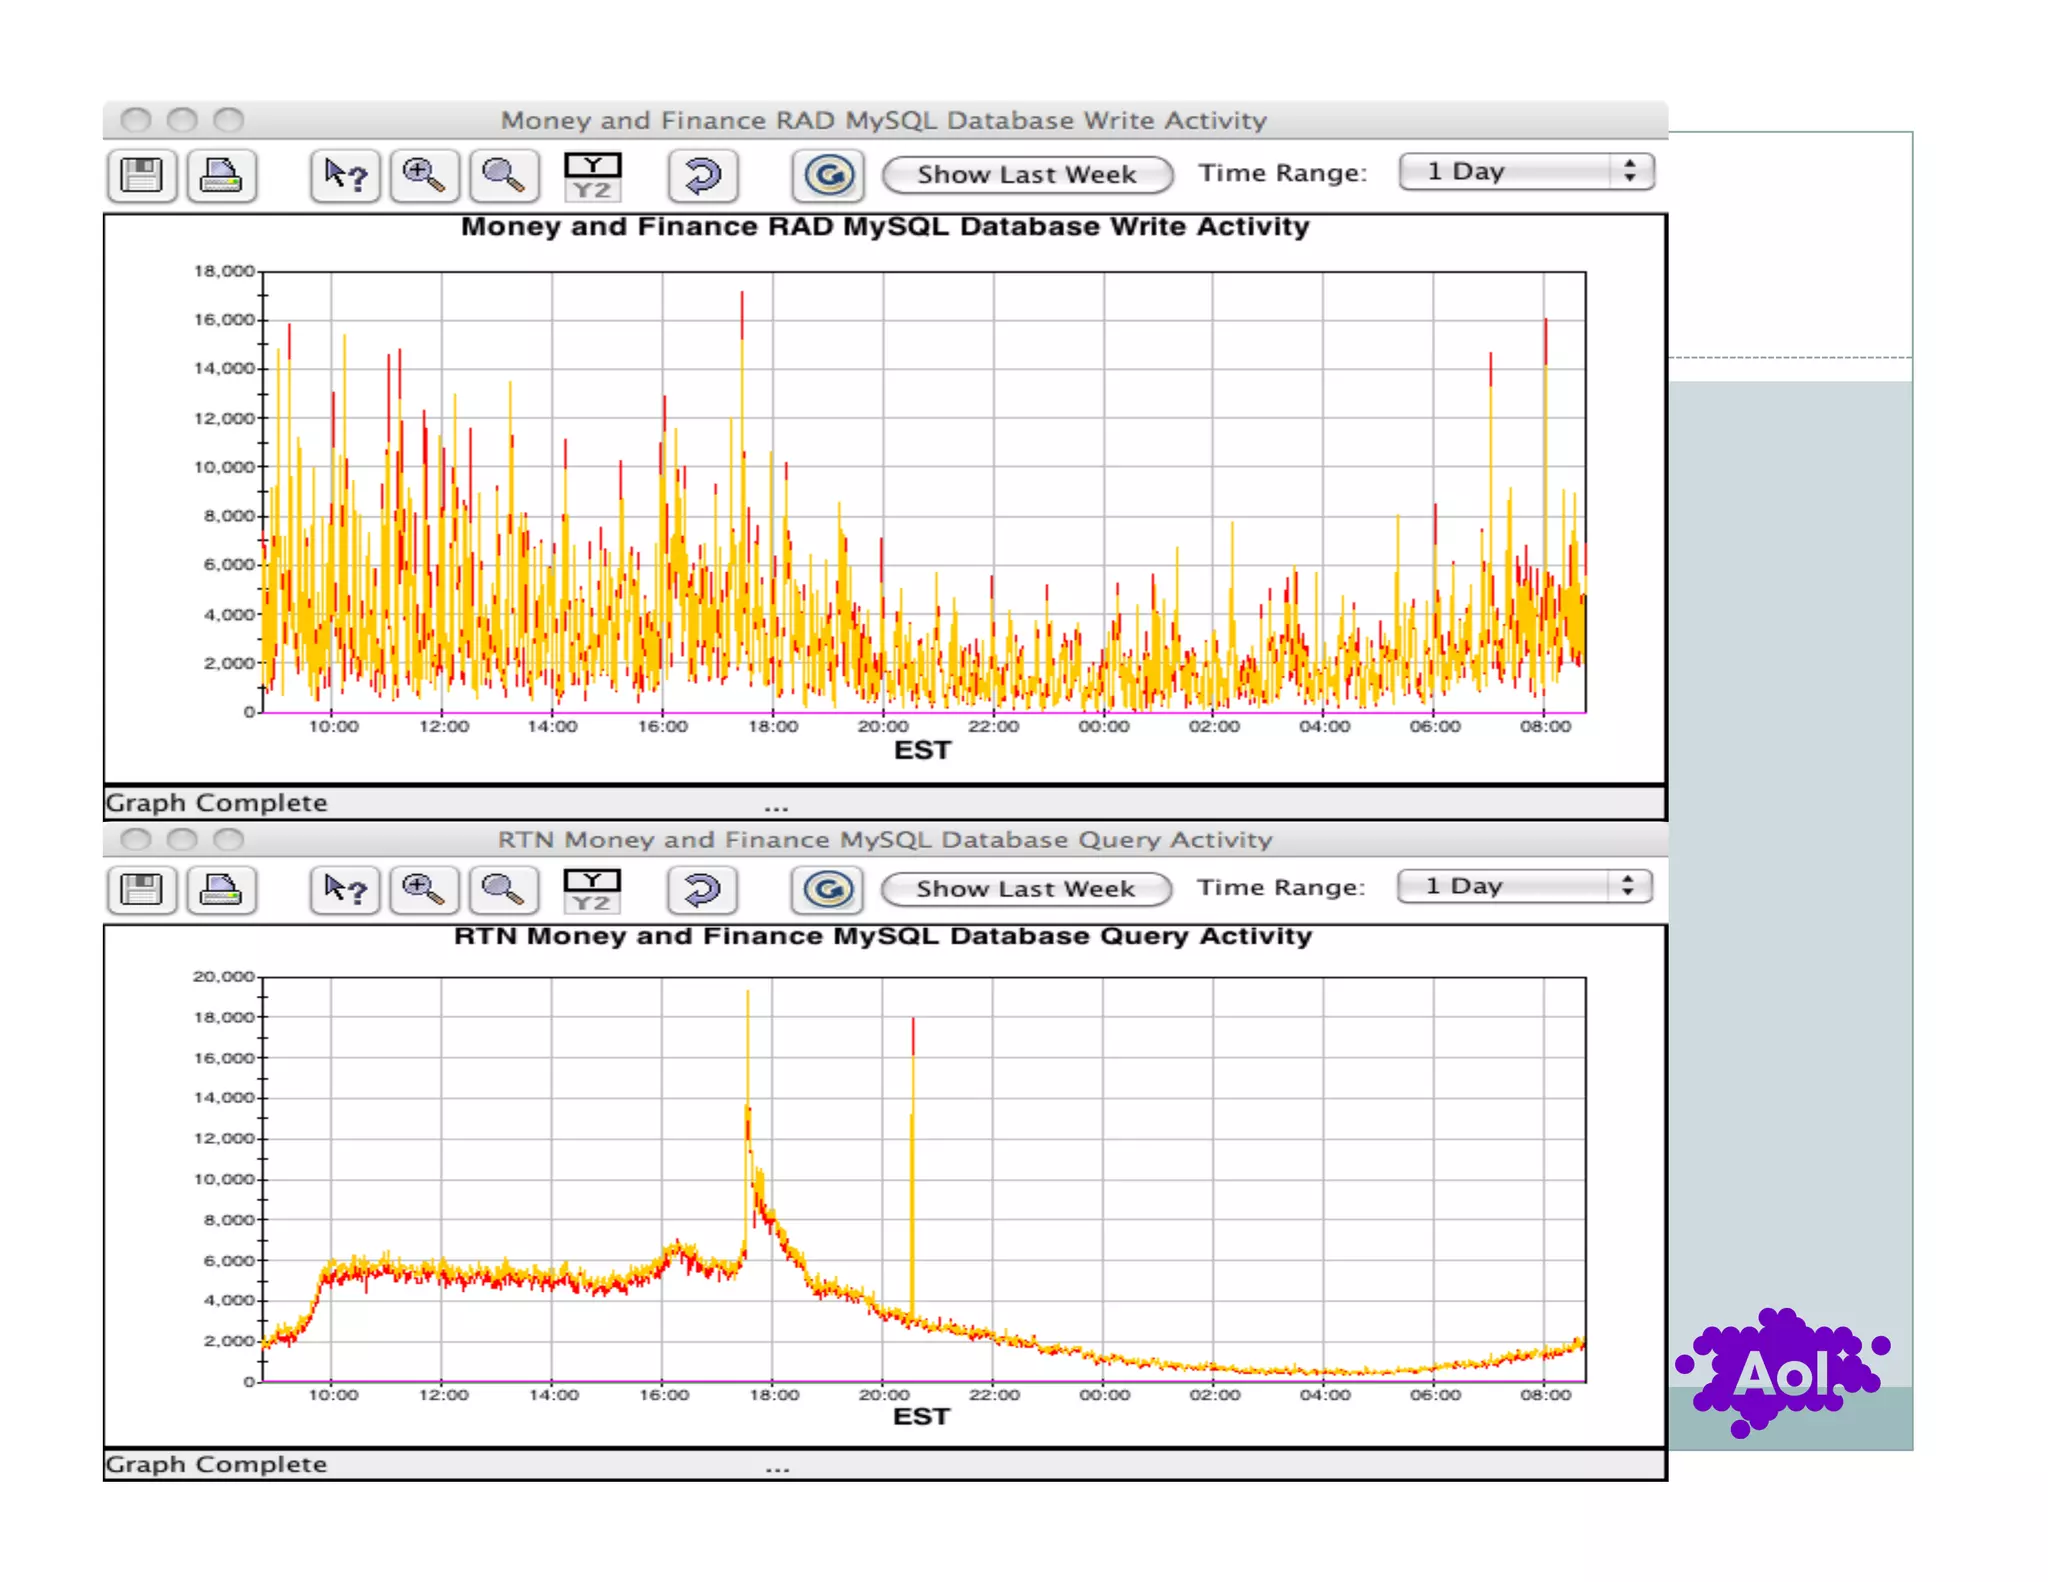Screen dimensions: 2048x1582
Task: Click 20:00 axis label in Query Activity chart
Action: pyautogui.click(x=884, y=1395)
